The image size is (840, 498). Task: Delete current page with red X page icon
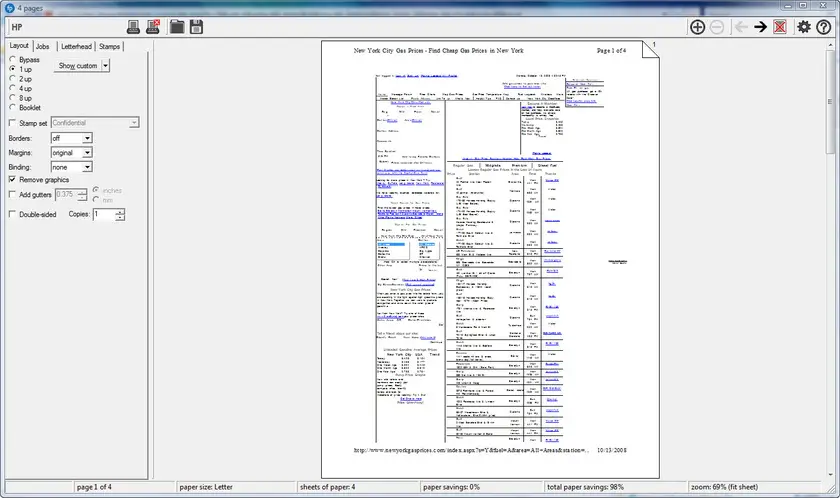pyautogui.click(x=780, y=27)
